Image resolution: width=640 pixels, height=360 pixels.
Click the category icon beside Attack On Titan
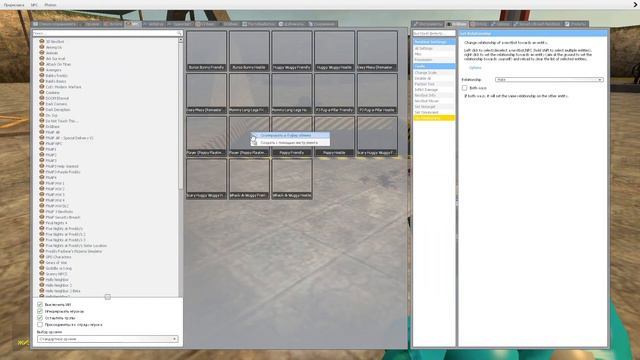pyautogui.click(x=42, y=64)
